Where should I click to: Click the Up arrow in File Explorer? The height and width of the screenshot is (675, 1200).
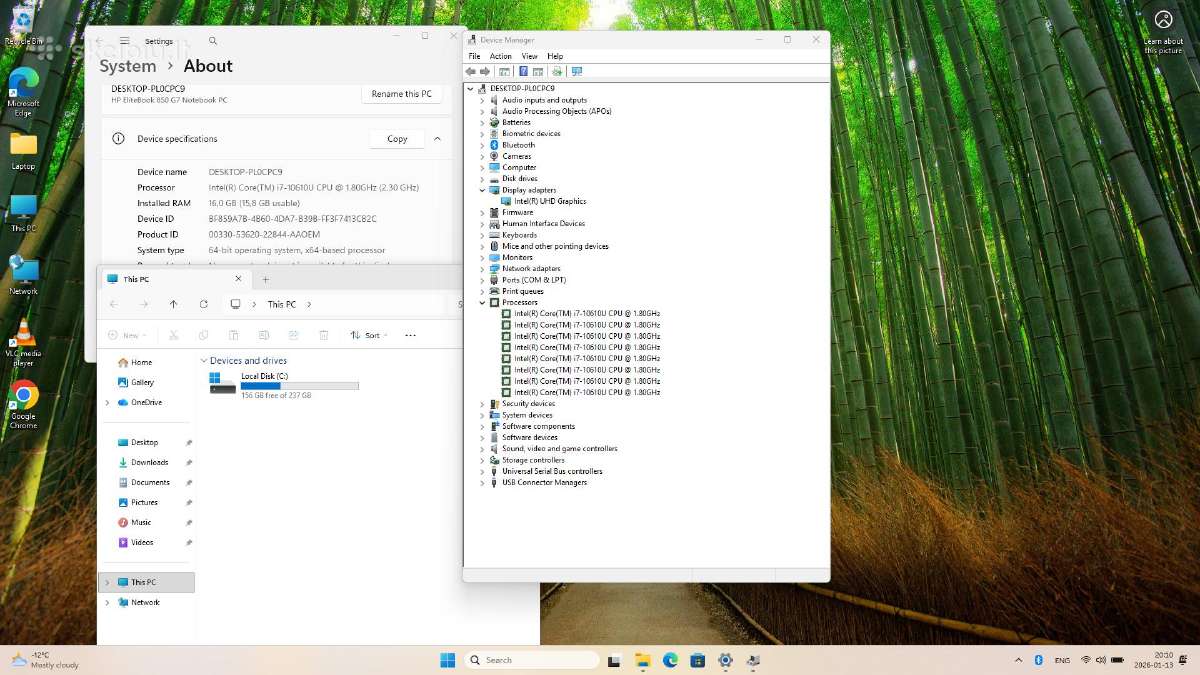coord(174,304)
